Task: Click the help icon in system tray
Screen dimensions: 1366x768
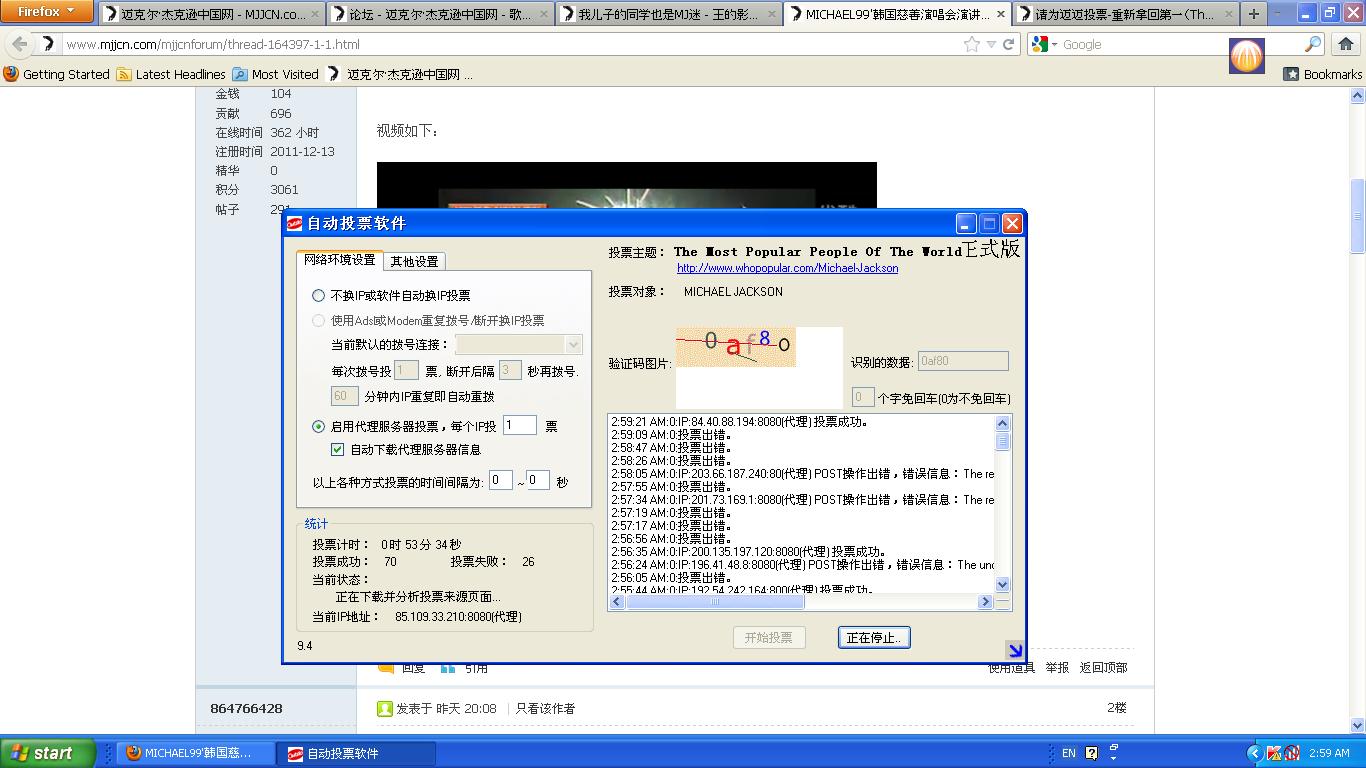Action: 1091,753
